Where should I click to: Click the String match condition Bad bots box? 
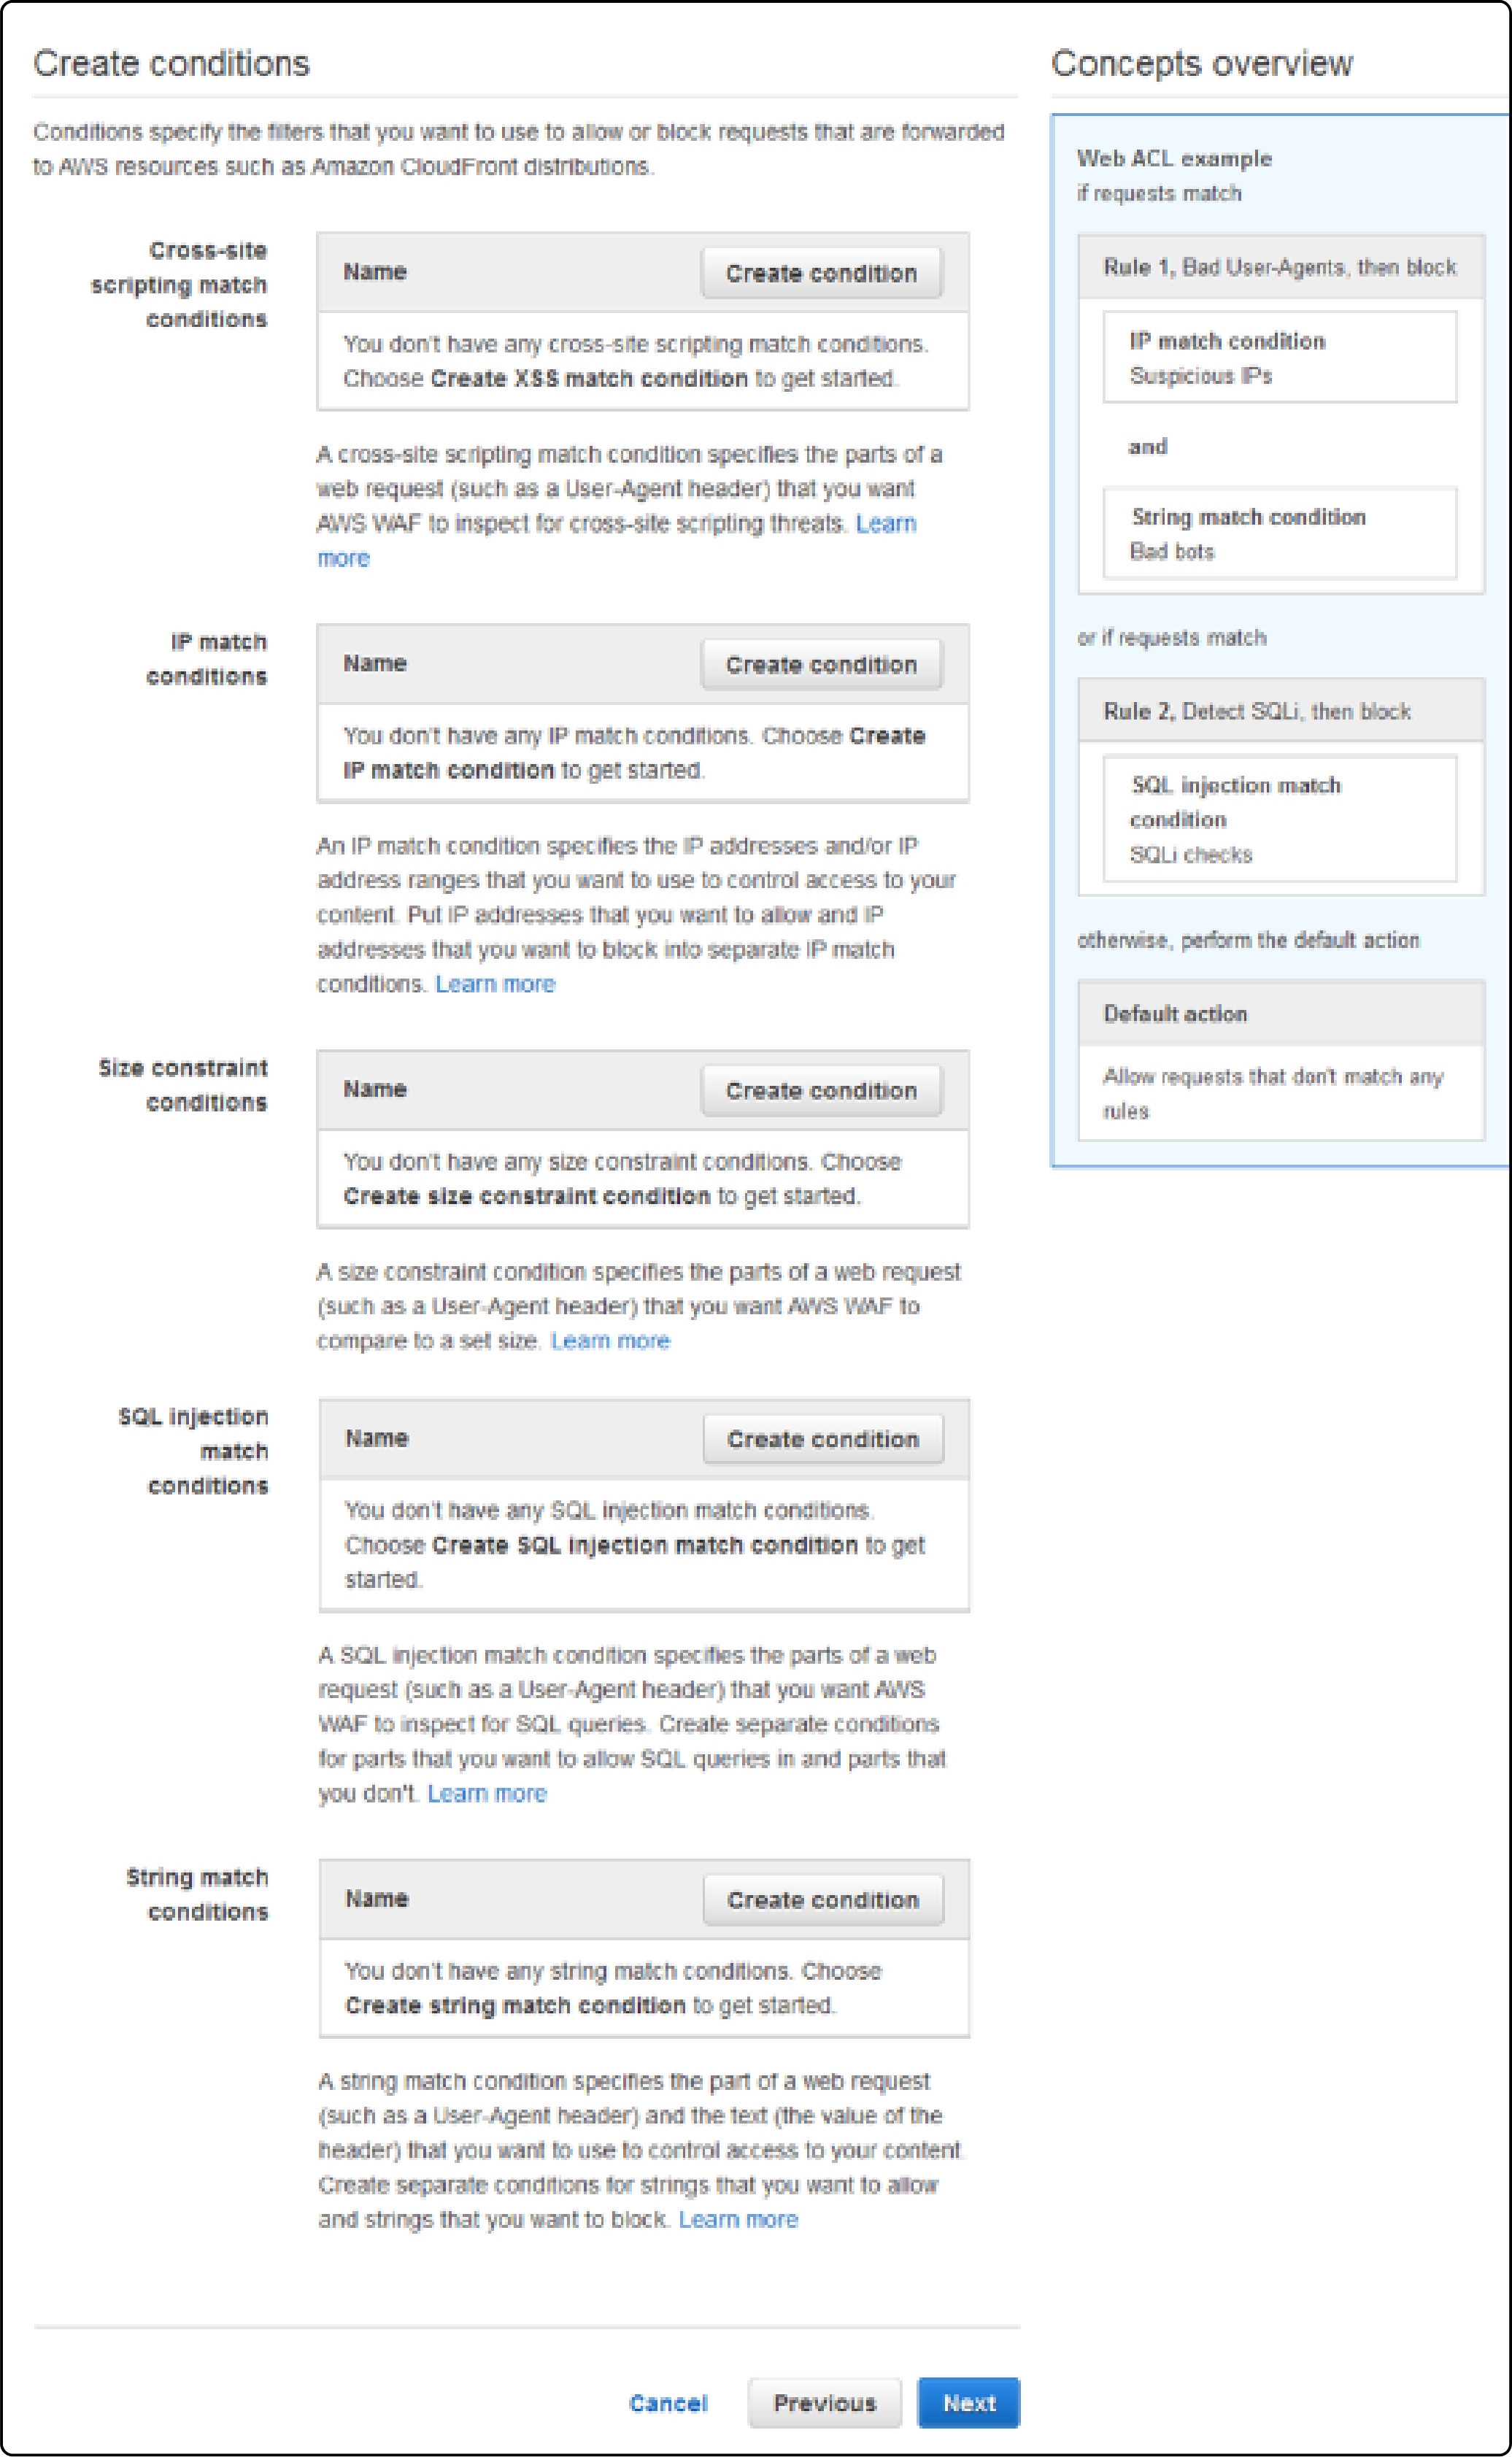(x=1280, y=534)
